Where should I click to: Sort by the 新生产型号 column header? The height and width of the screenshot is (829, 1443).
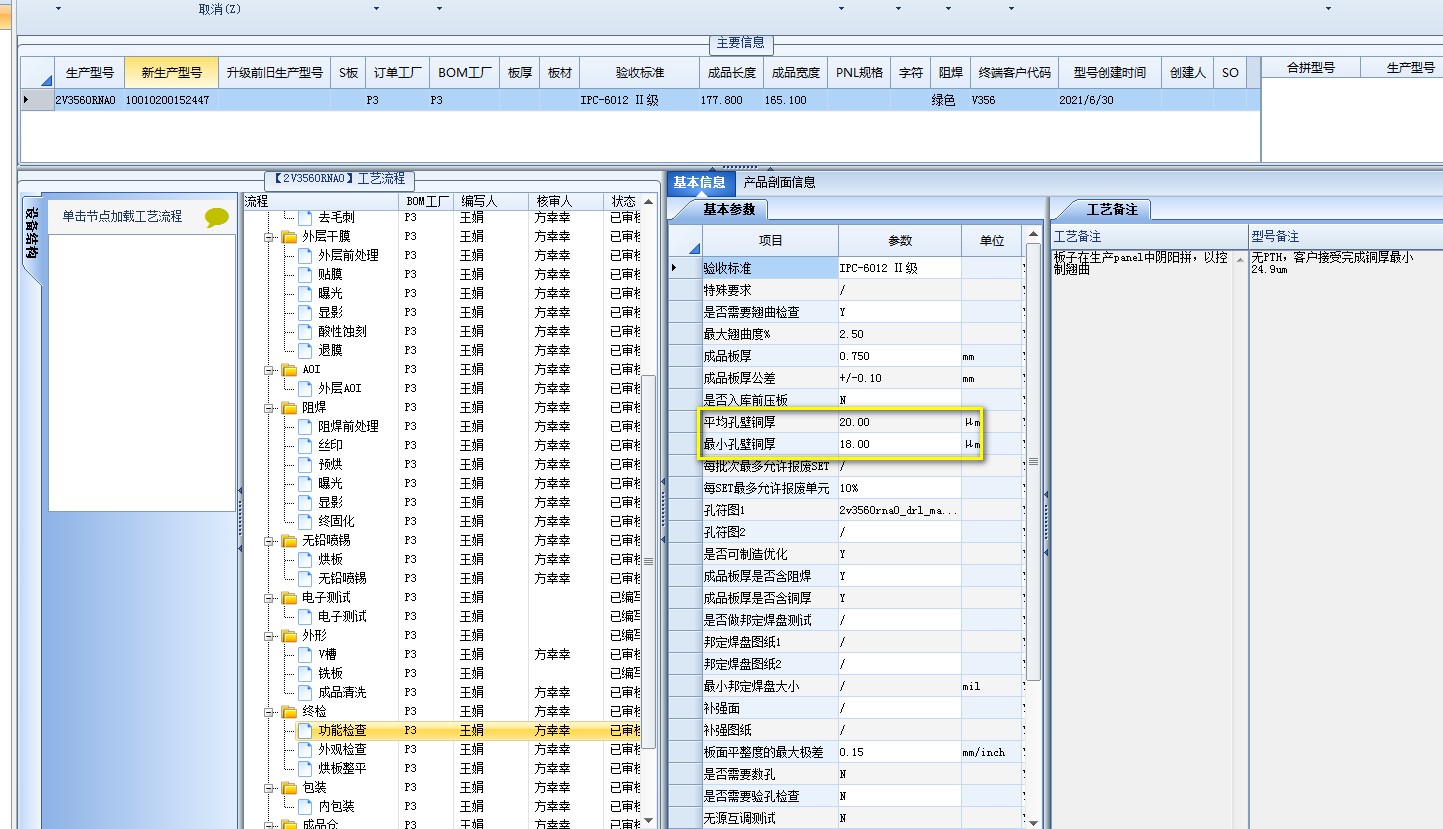click(172, 73)
